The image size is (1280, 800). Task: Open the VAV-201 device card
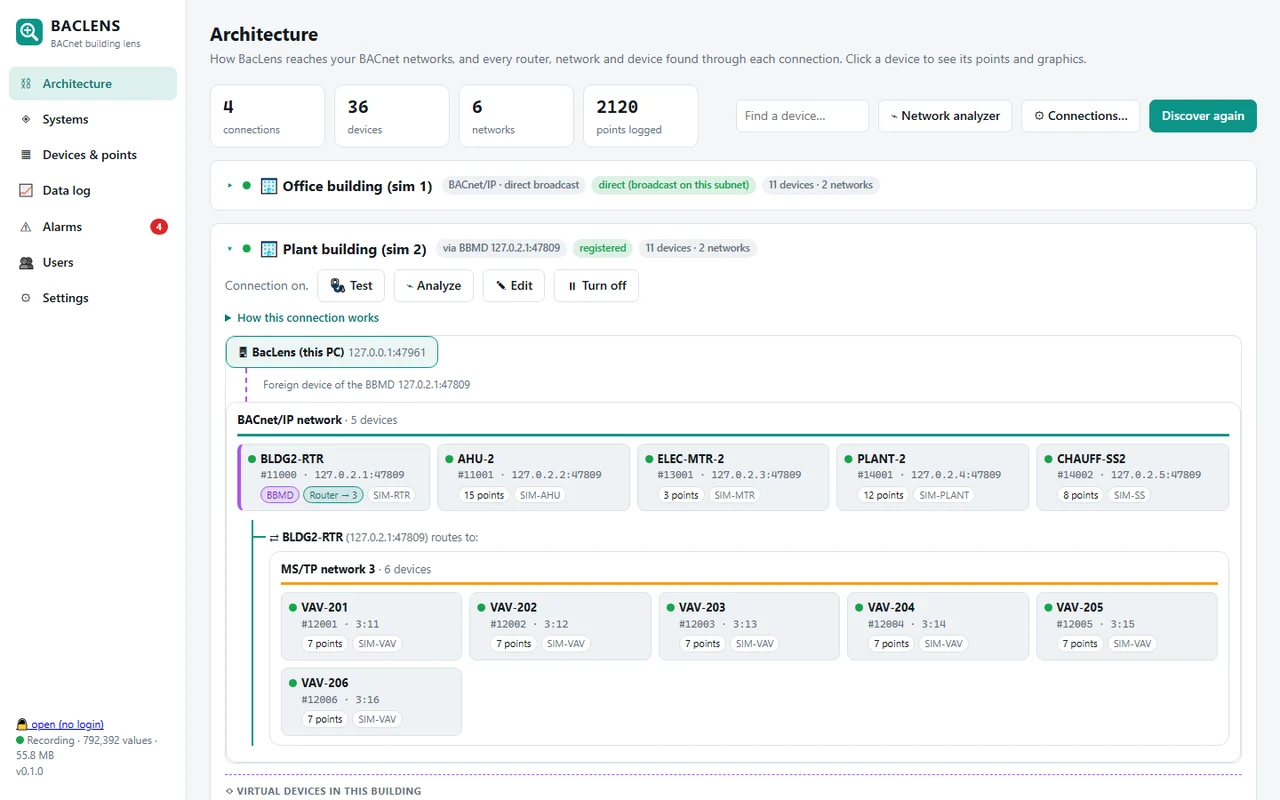(x=372, y=626)
